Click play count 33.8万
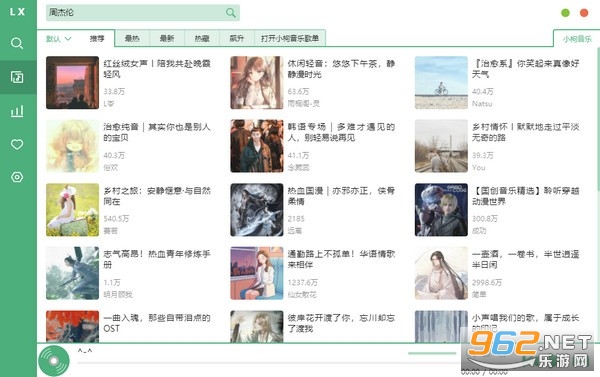The height and width of the screenshot is (377, 600). pyautogui.click(x=114, y=91)
